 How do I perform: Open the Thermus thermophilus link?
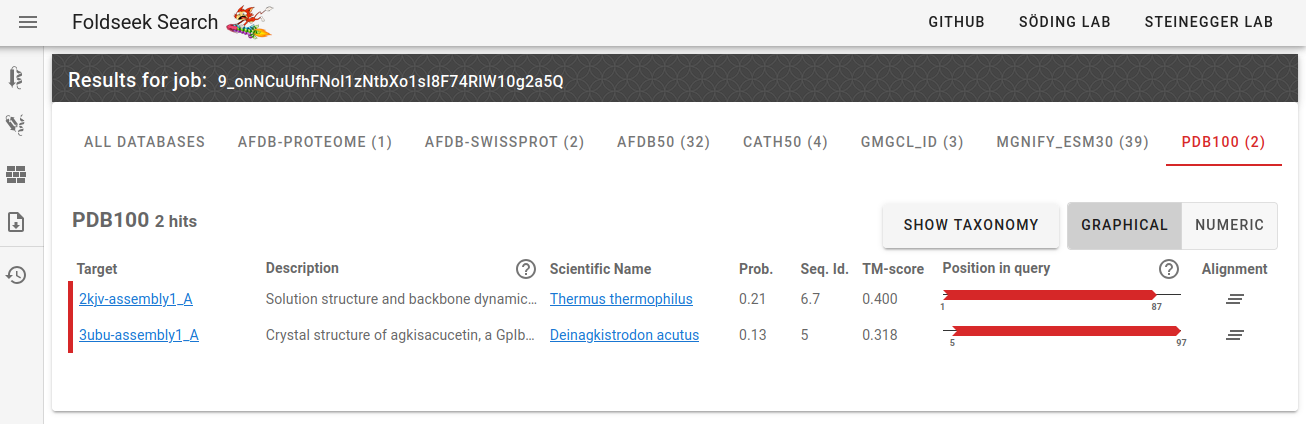(x=621, y=299)
